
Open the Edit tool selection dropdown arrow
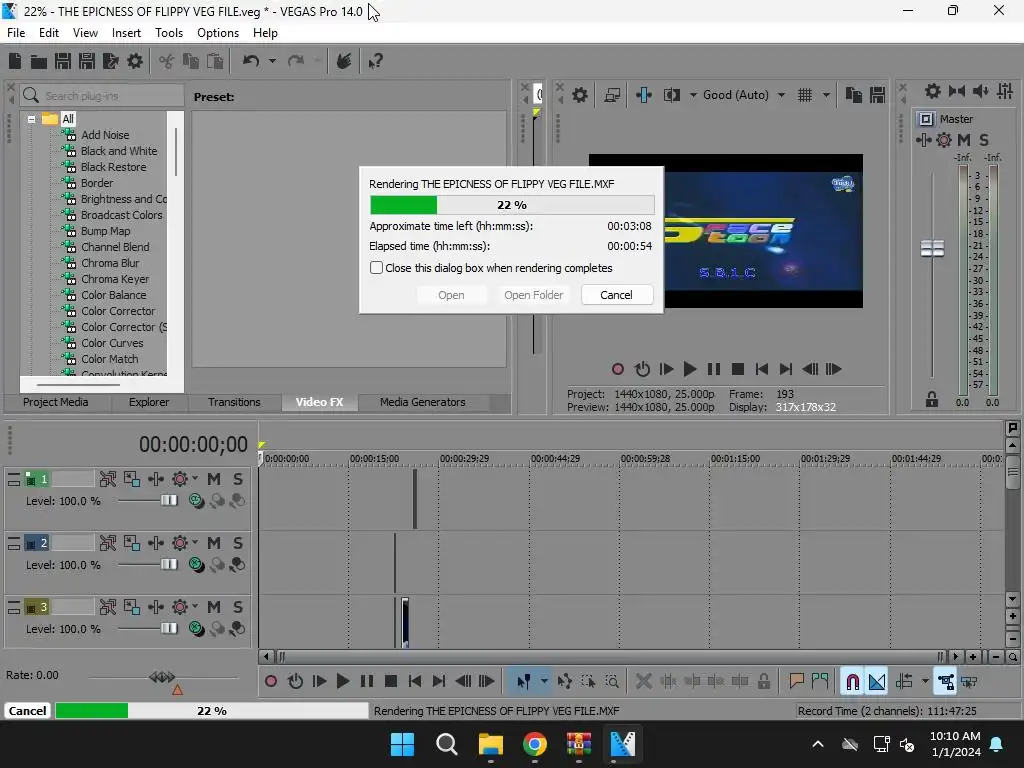point(543,681)
